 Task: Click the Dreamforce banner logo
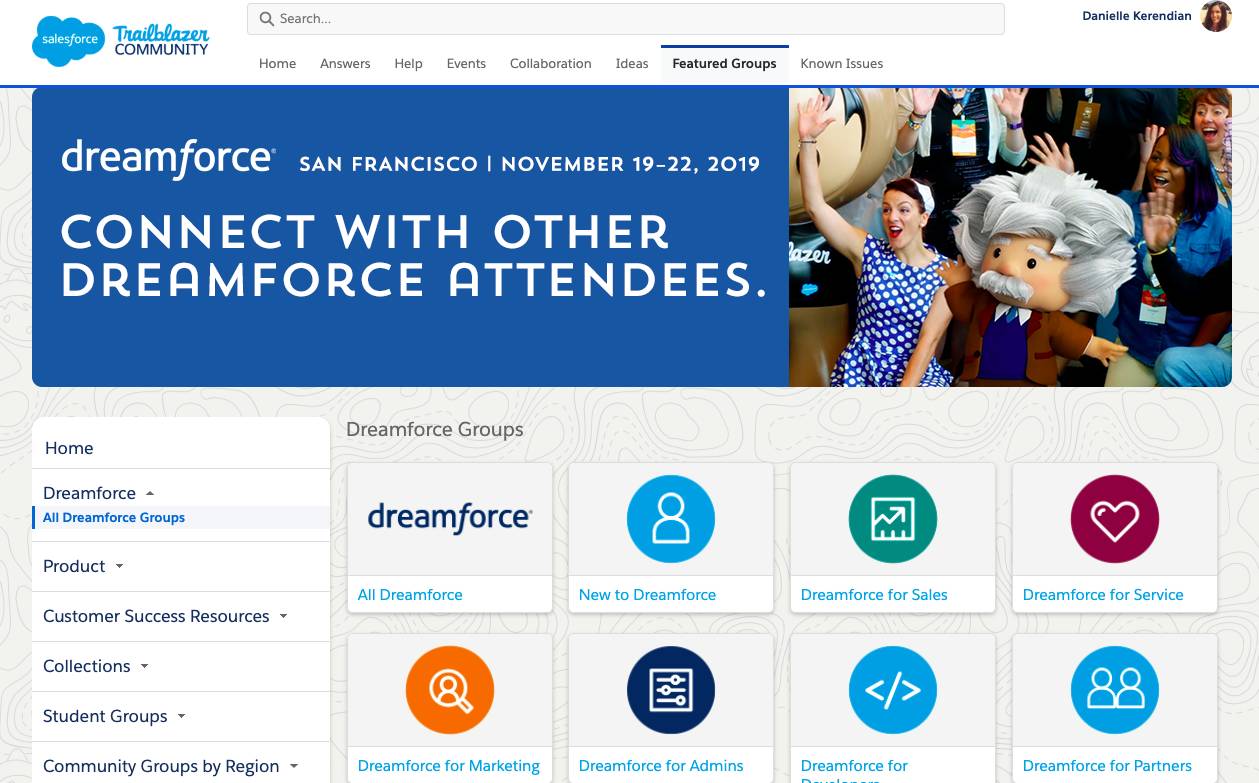[x=168, y=160]
